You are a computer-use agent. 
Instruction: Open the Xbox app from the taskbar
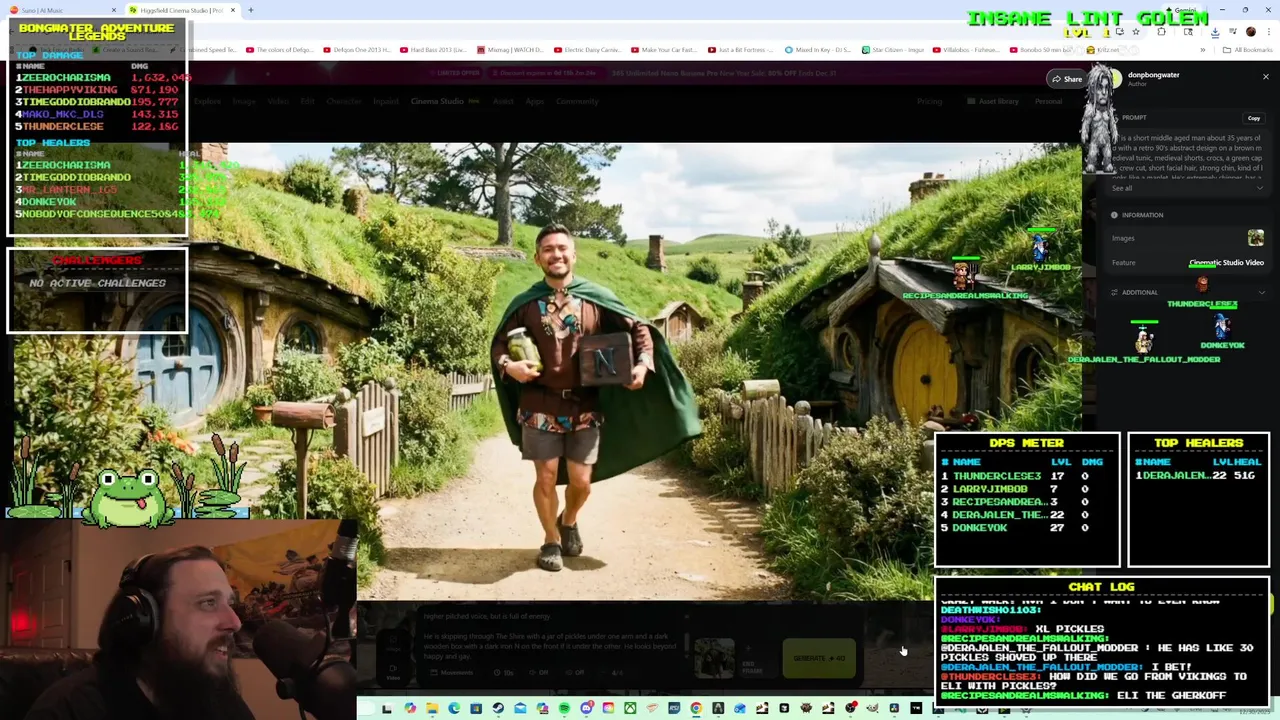click(630, 709)
